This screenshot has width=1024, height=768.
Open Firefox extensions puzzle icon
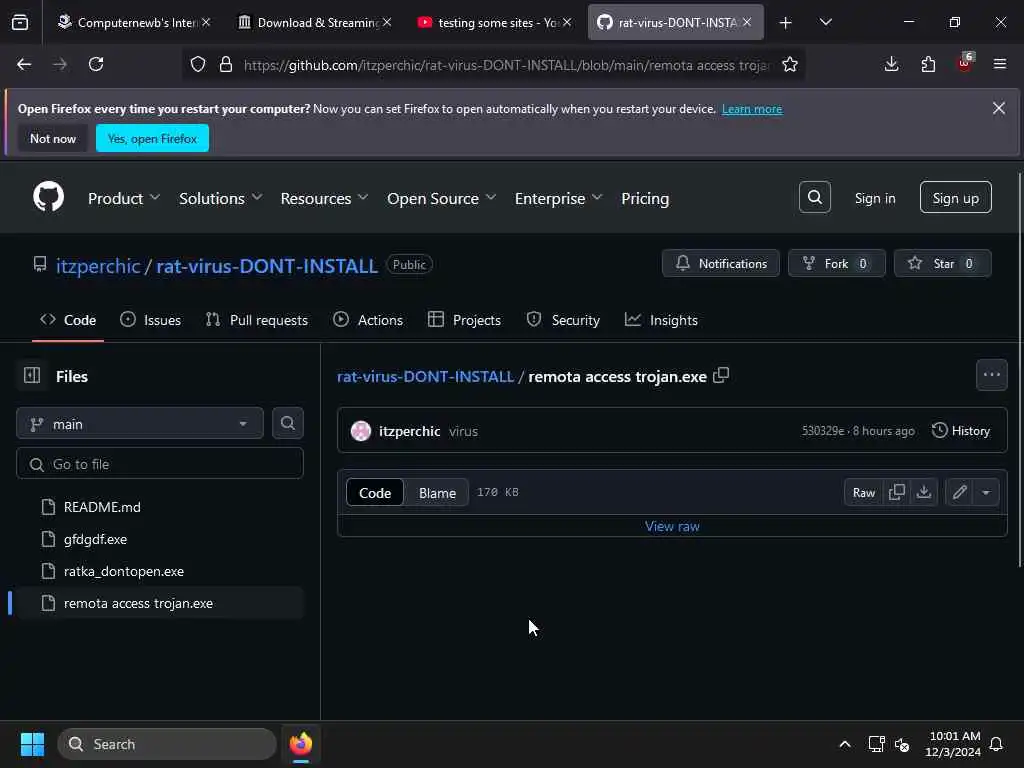(928, 64)
